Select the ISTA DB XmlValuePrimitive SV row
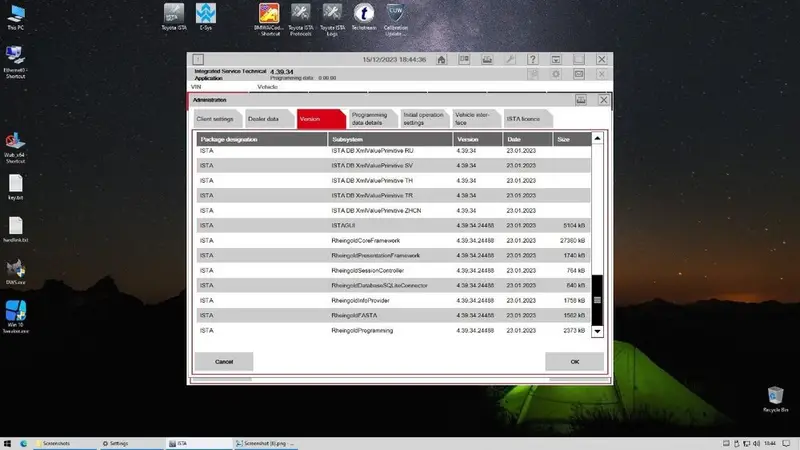Image resolution: width=800 pixels, height=450 pixels. [x=393, y=165]
